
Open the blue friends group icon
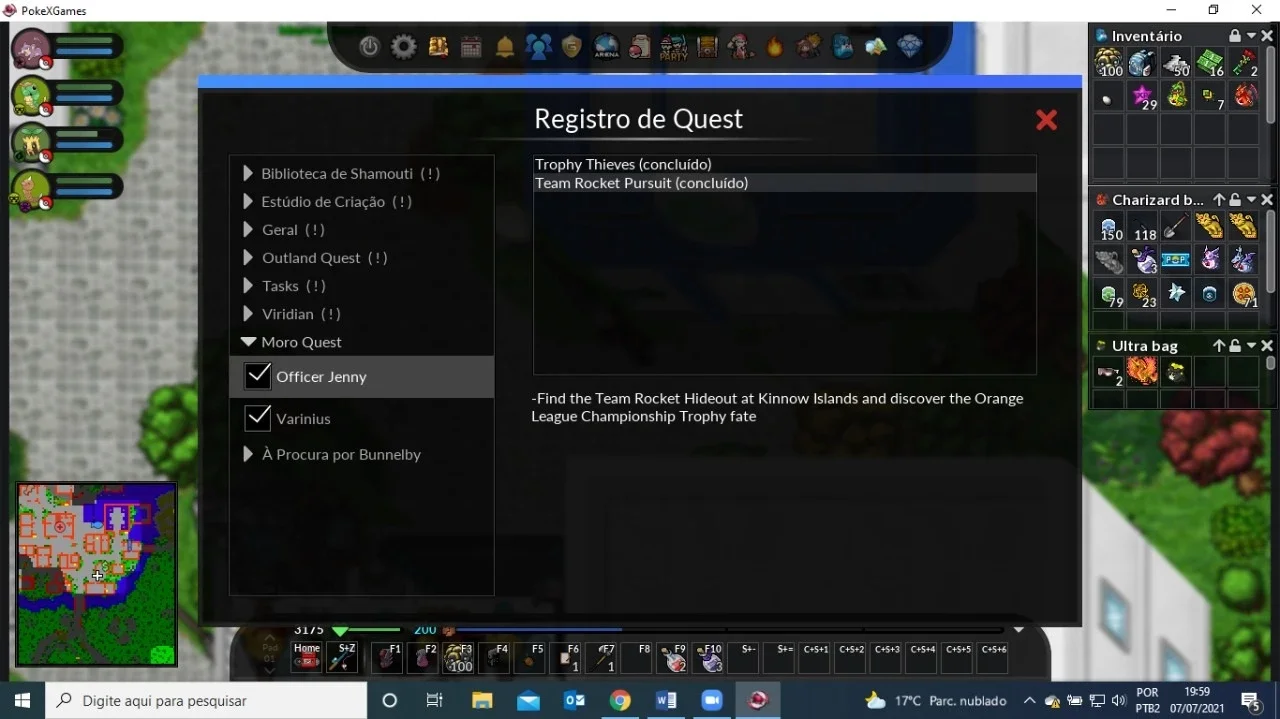pos(538,47)
